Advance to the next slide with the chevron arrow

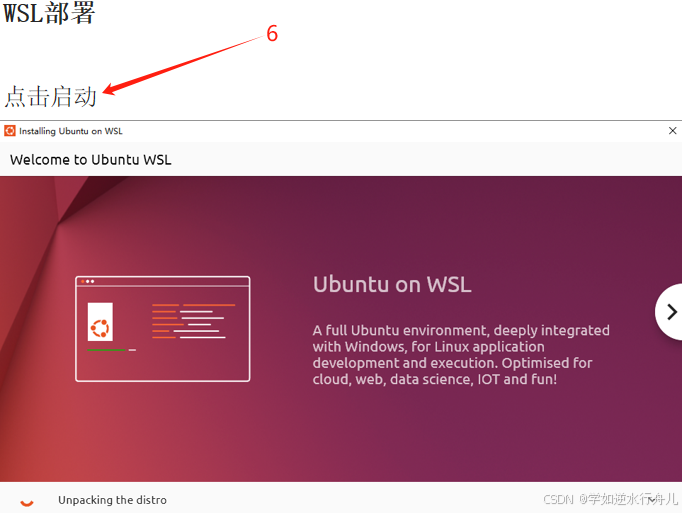pos(671,312)
